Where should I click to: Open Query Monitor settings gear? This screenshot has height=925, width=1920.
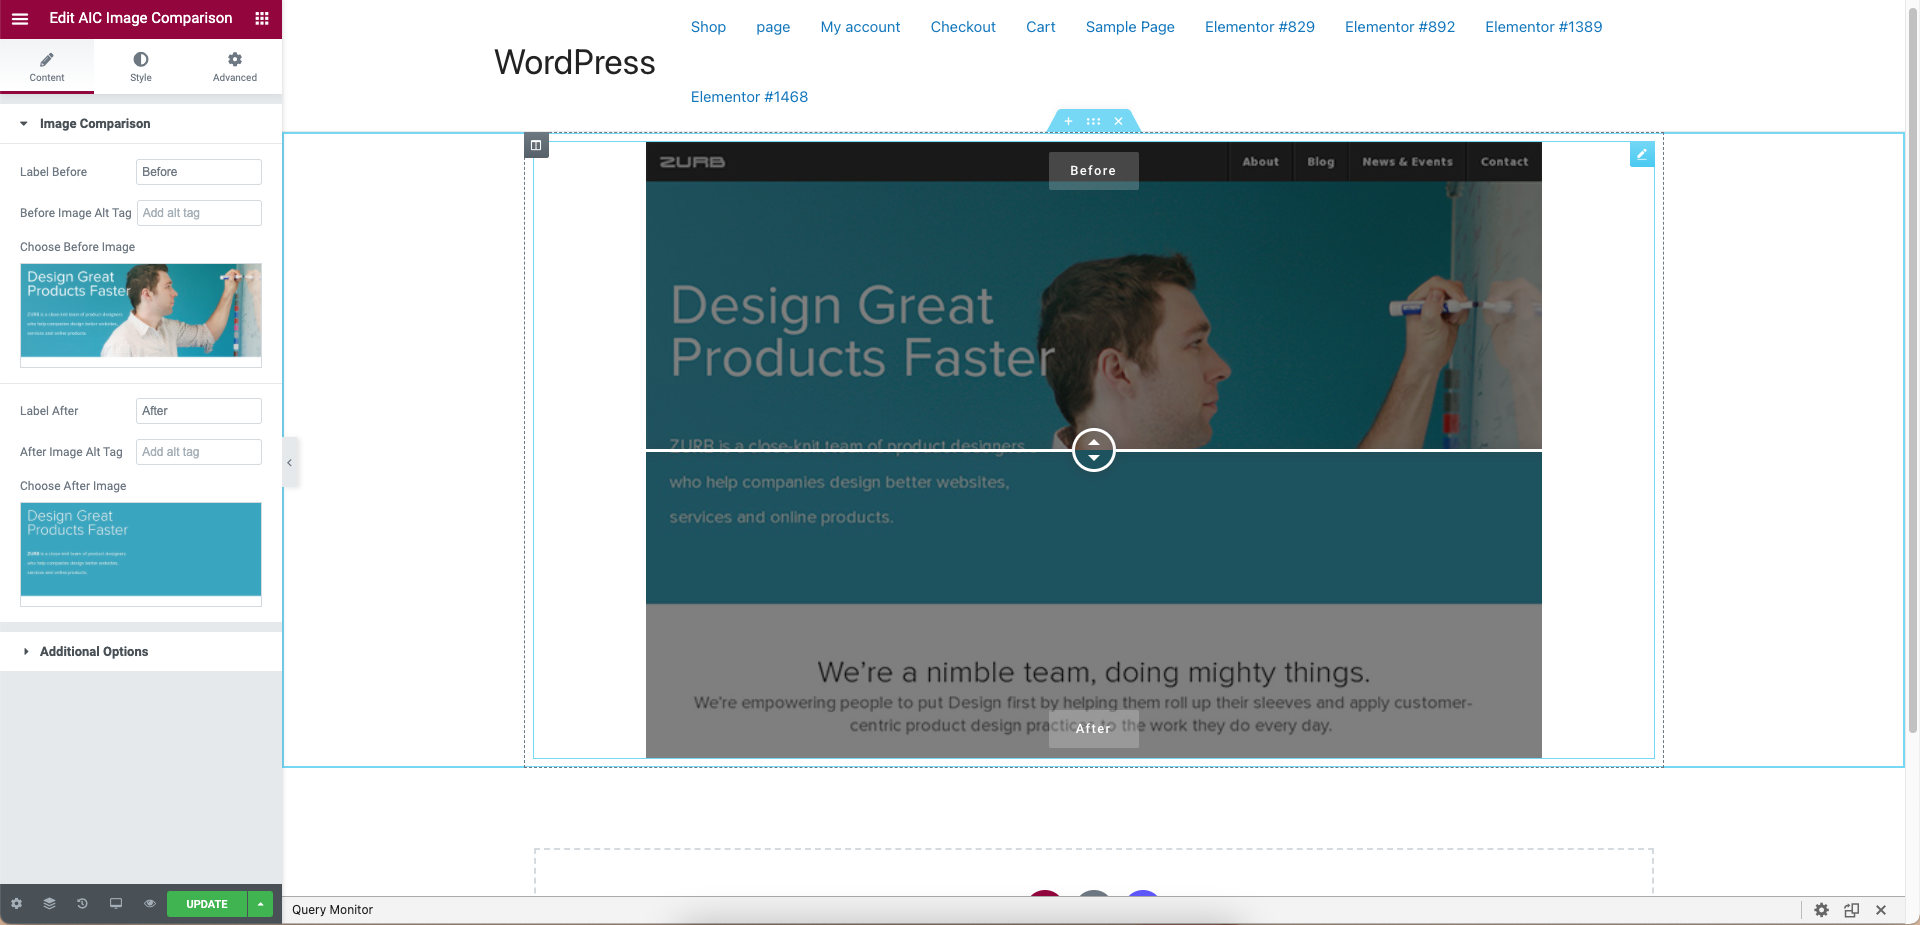tap(1821, 910)
